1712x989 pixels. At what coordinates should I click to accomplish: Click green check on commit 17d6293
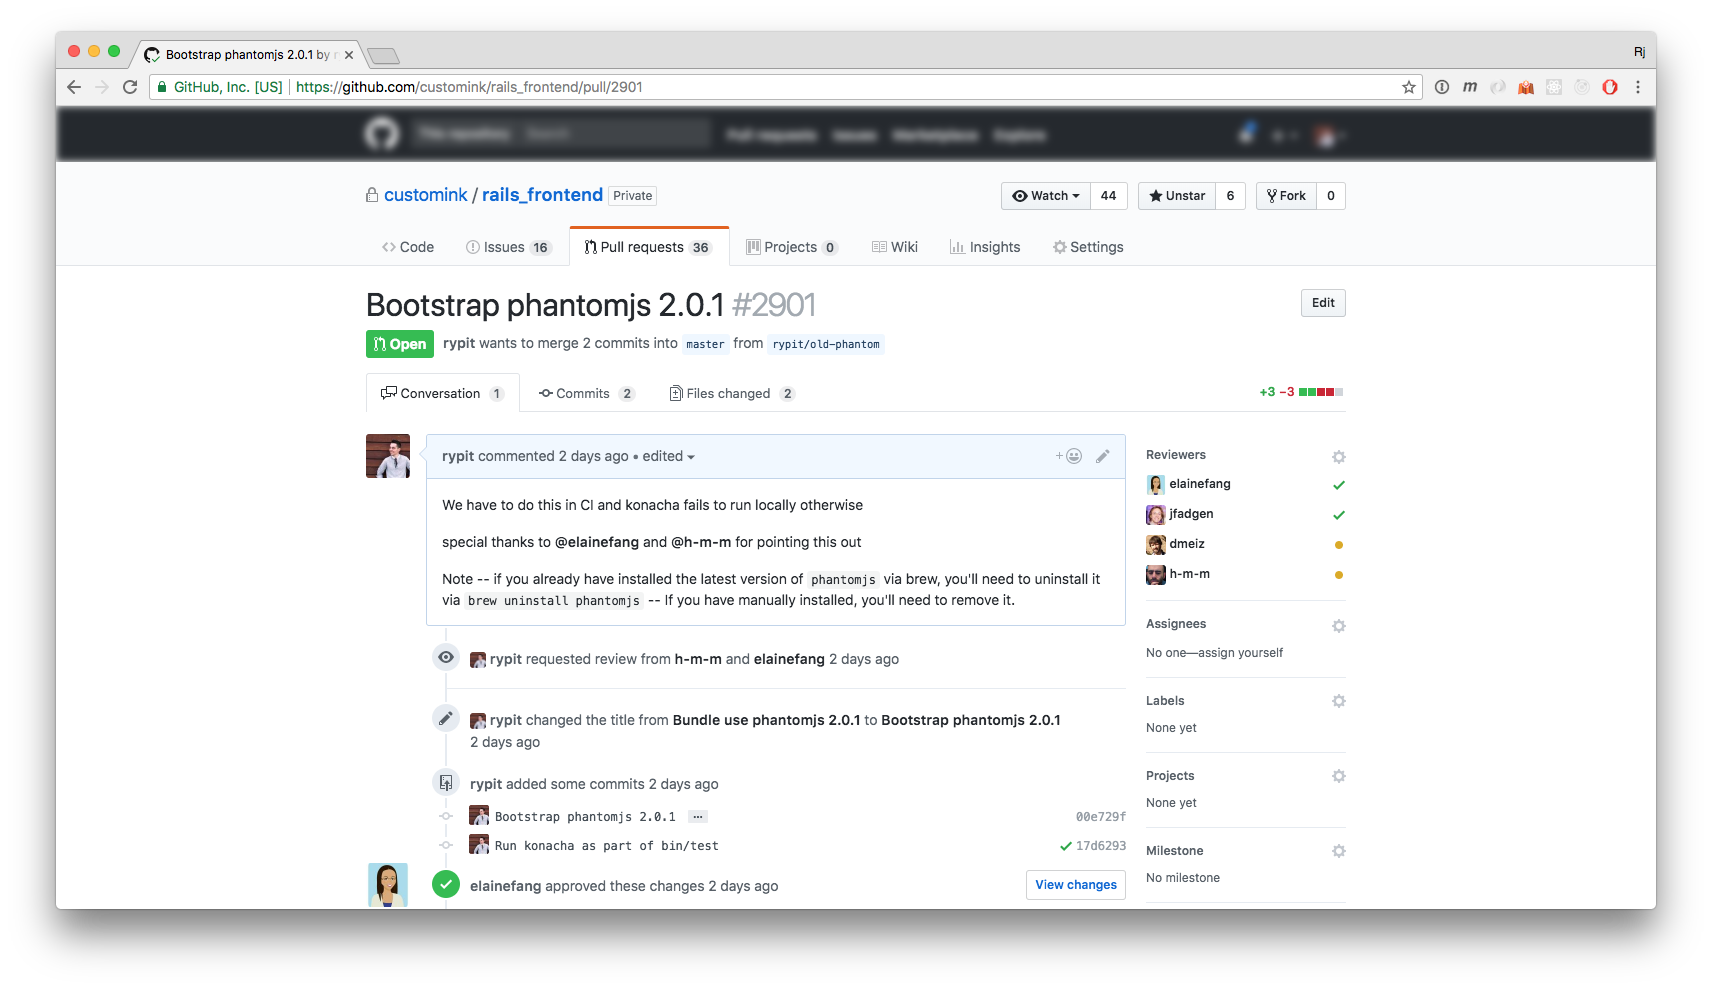click(x=1066, y=846)
